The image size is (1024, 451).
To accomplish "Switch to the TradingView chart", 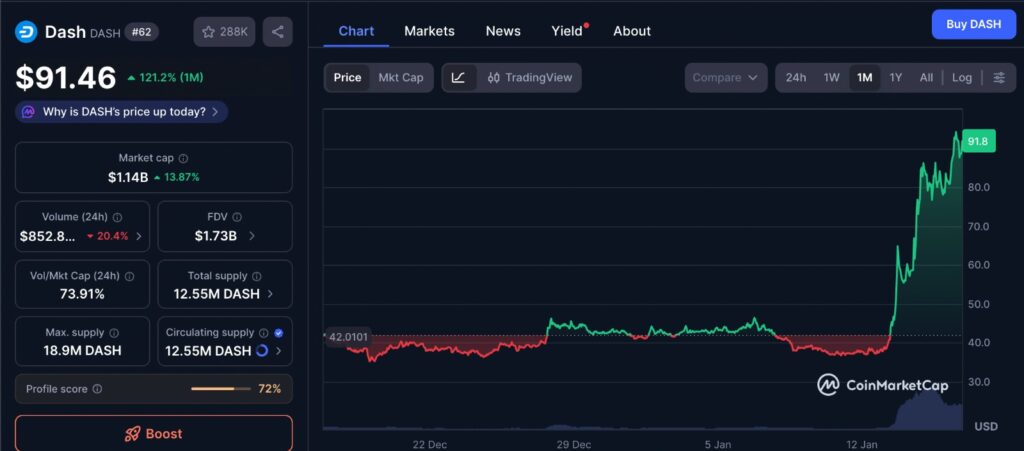I will (x=530, y=78).
